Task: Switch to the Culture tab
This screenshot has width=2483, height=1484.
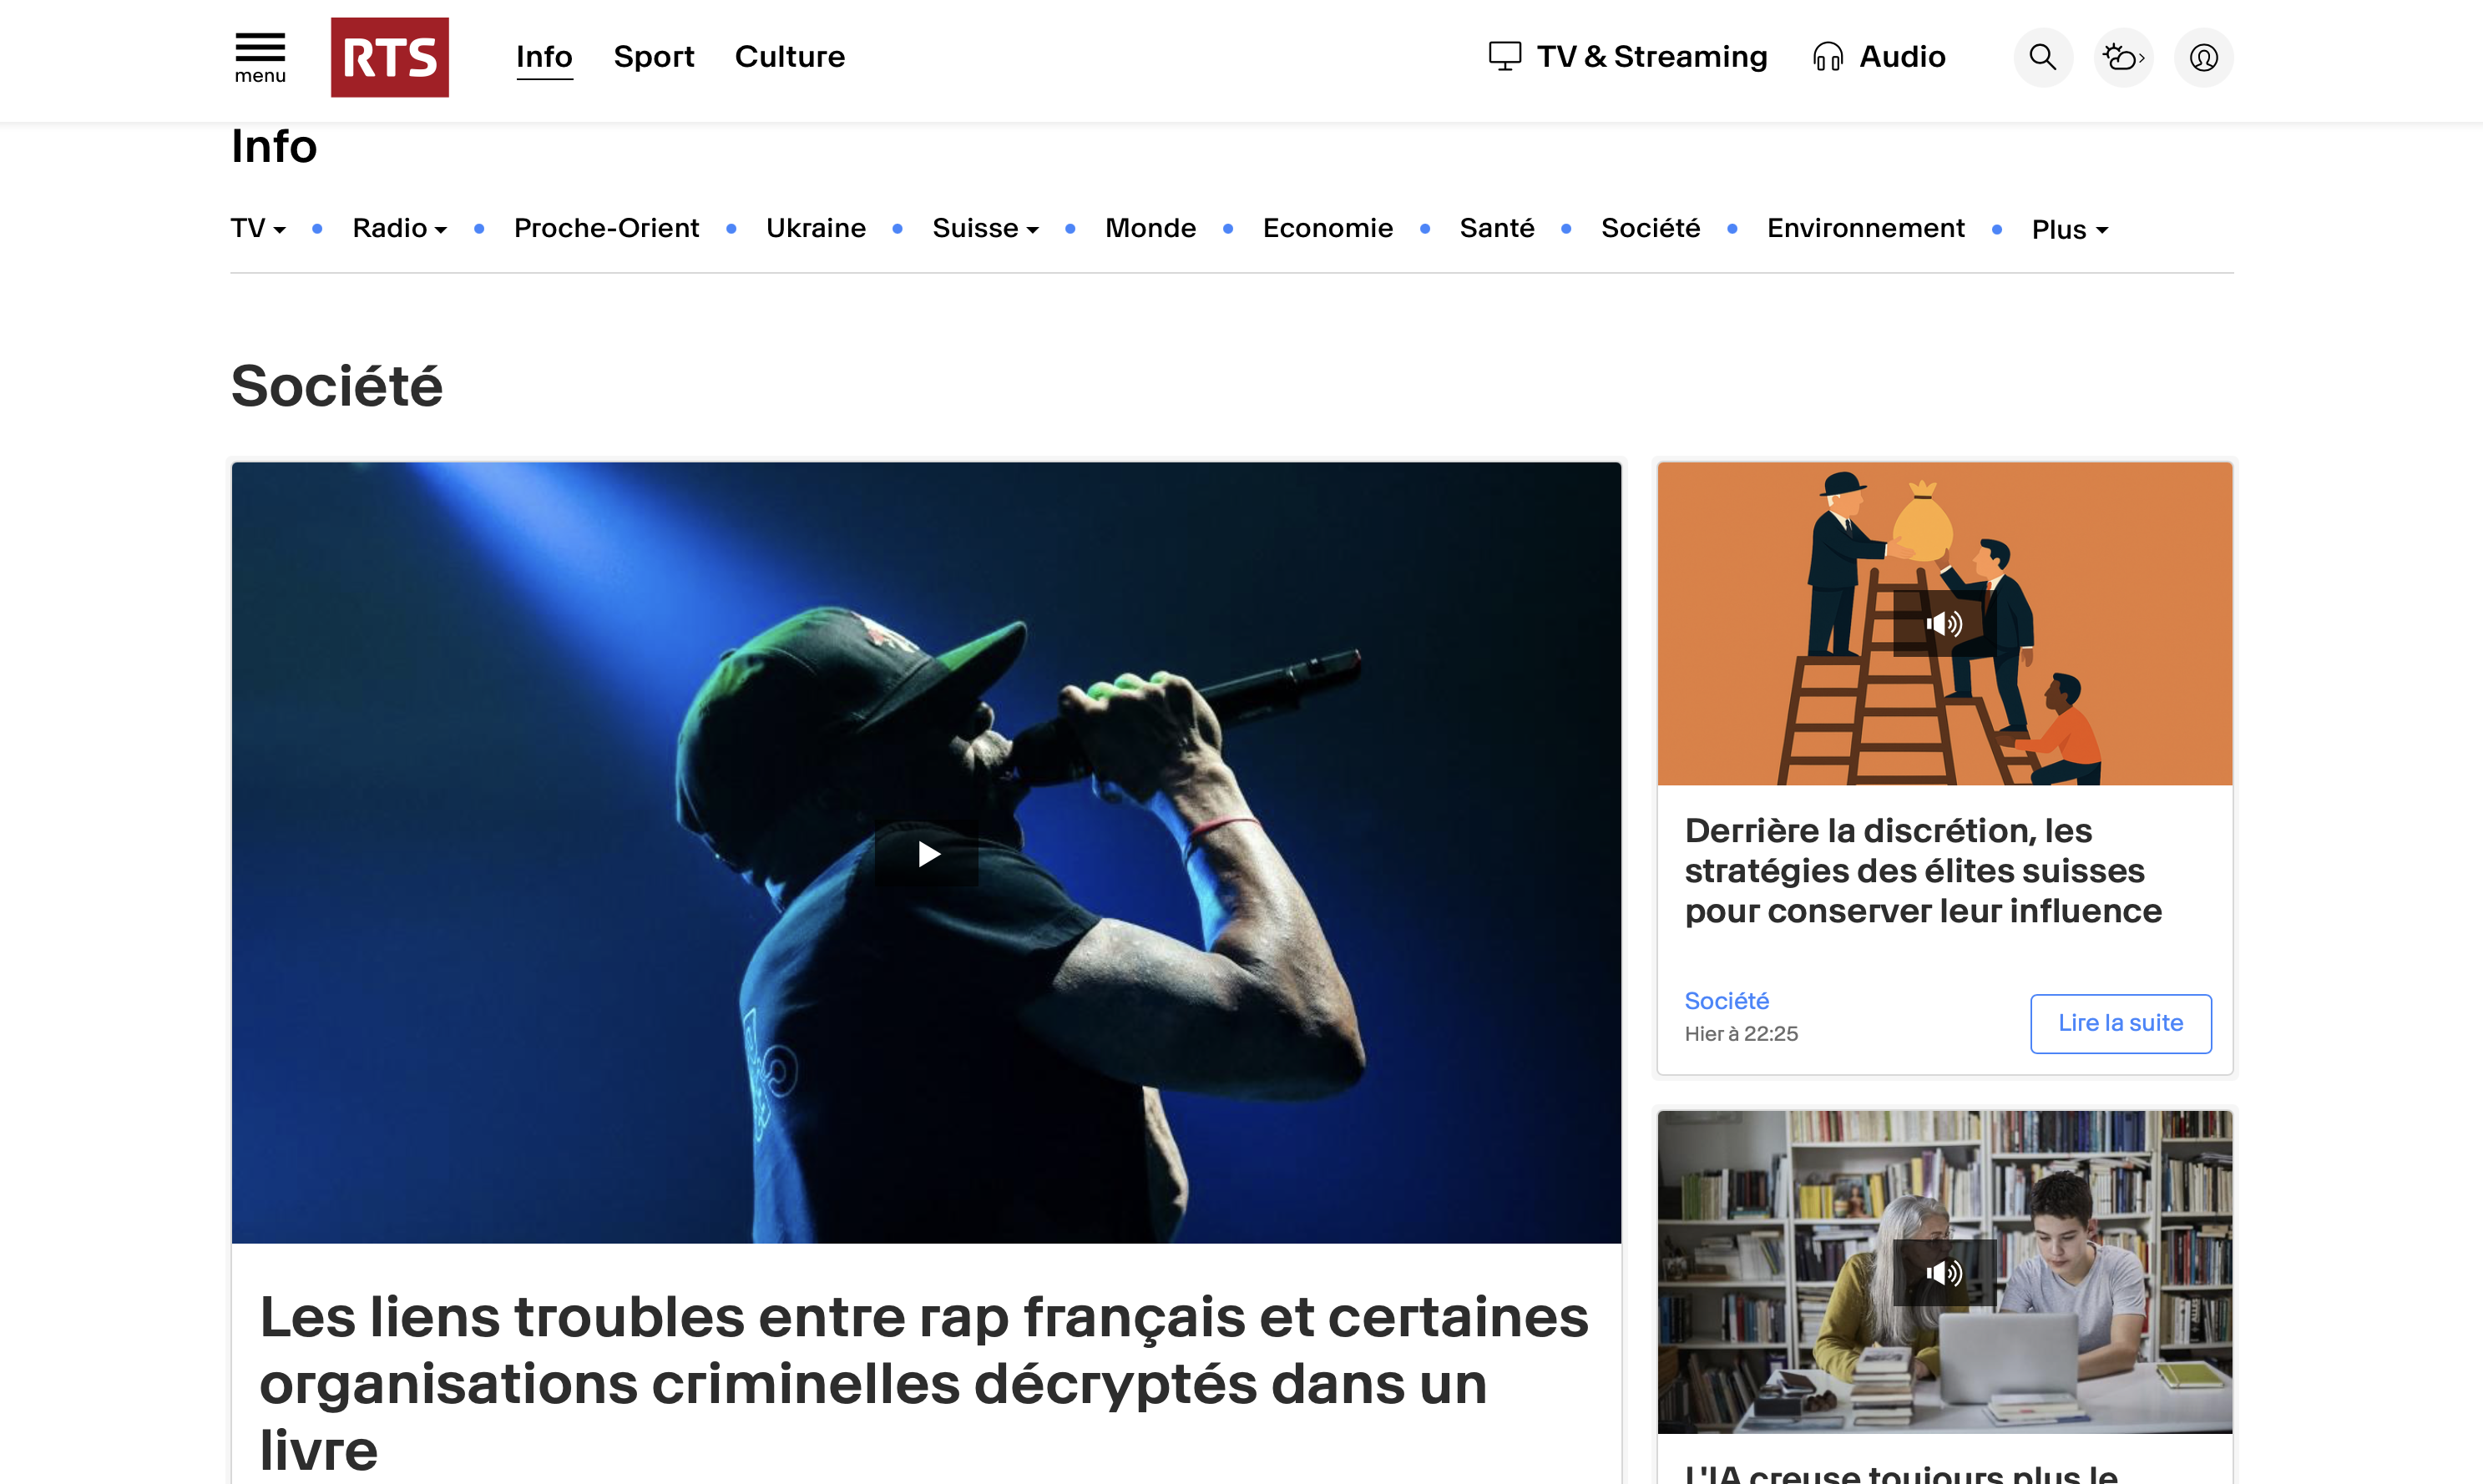Action: pyautogui.click(x=790, y=57)
